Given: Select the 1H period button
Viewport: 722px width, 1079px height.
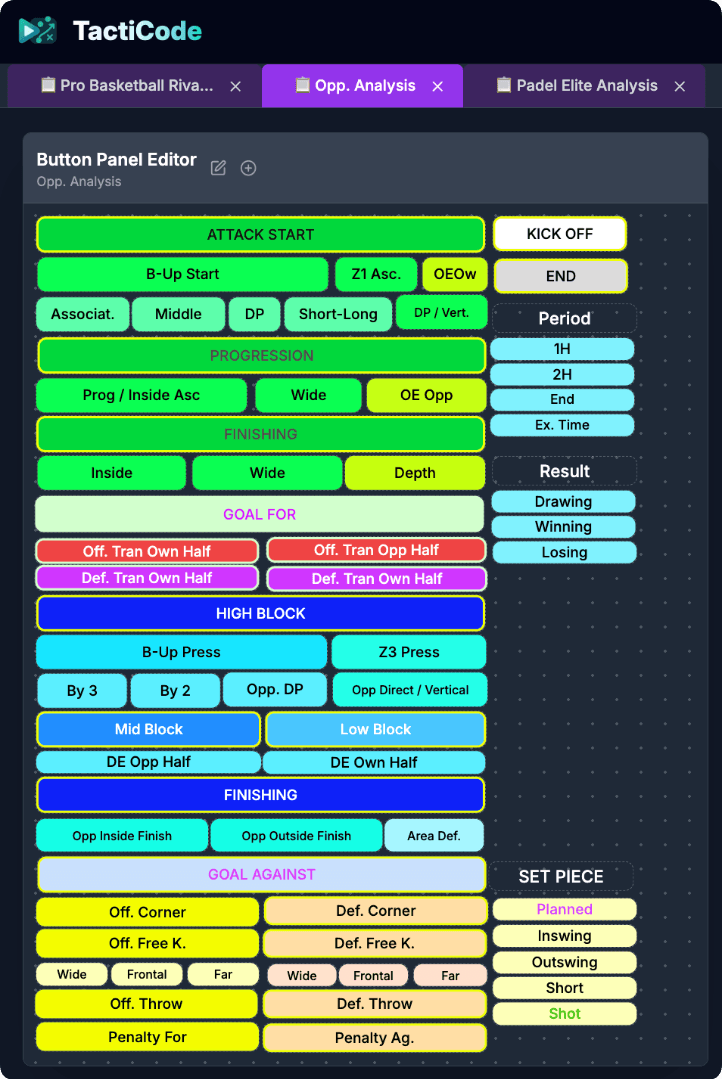Looking at the screenshot, I should click(x=563, y=349).
